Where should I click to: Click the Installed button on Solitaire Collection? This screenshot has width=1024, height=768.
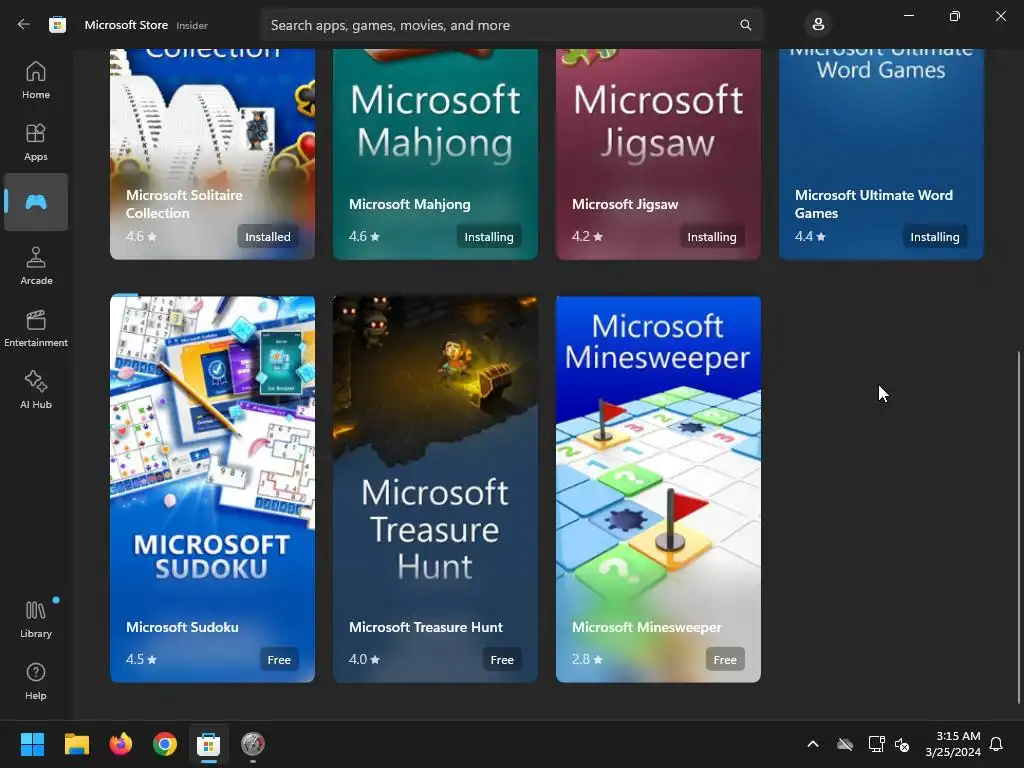(x=268, y=236)
